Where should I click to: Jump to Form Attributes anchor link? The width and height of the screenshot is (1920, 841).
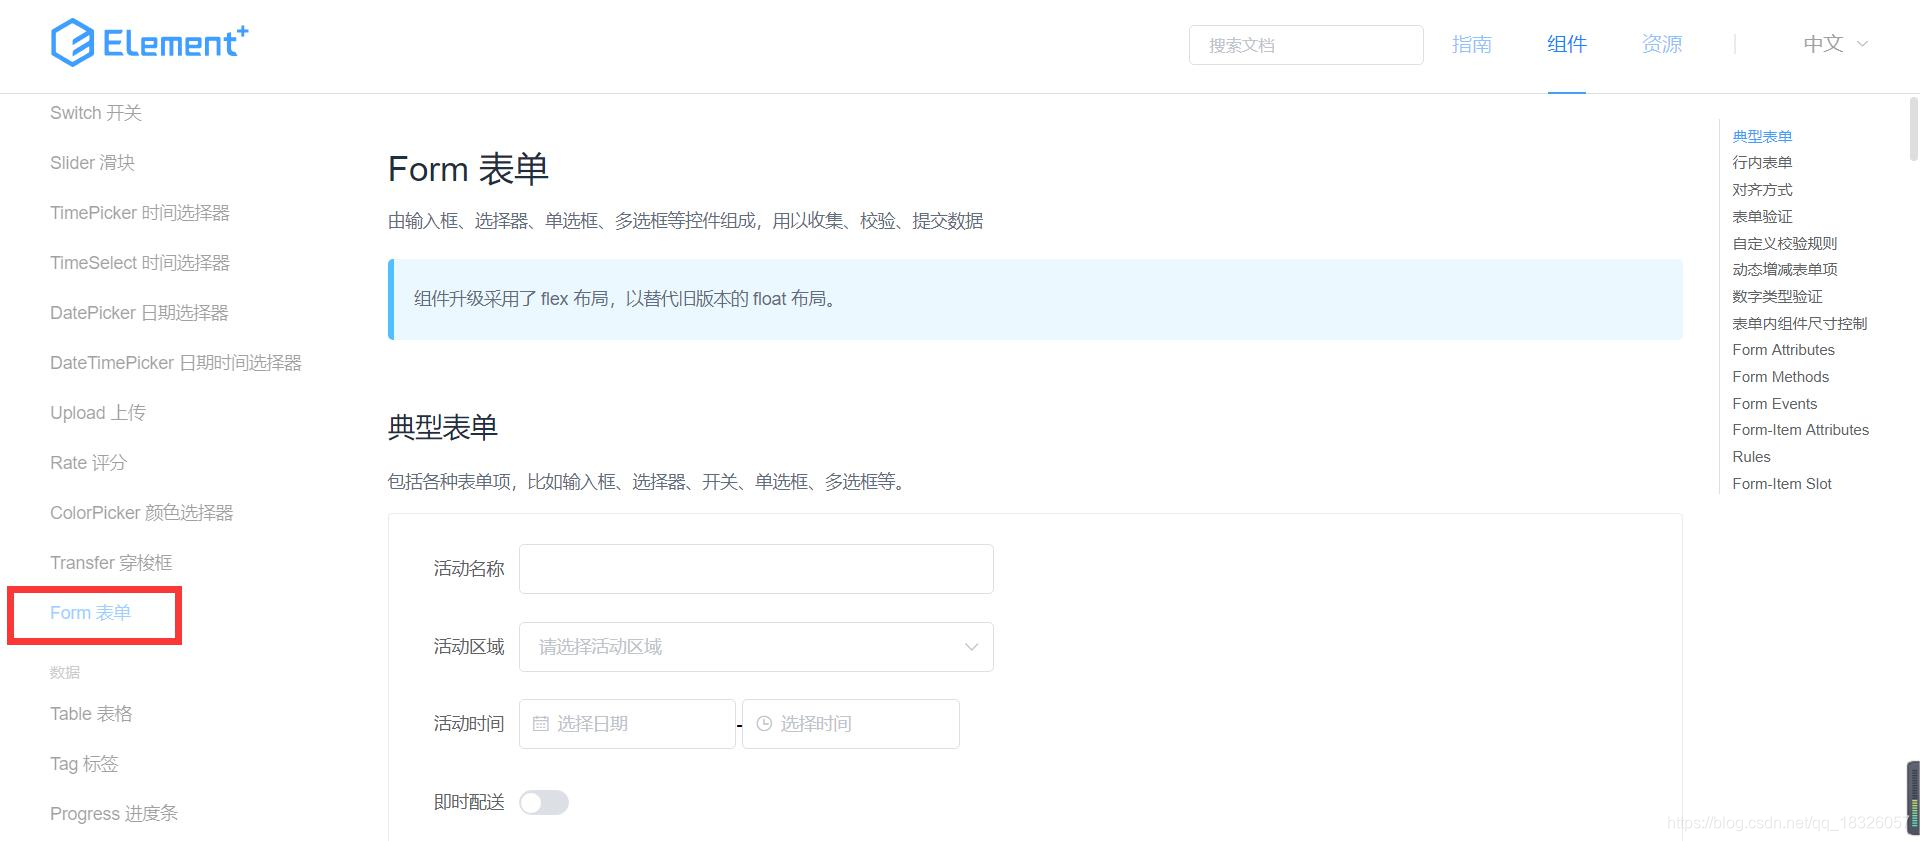[1784, 350]
